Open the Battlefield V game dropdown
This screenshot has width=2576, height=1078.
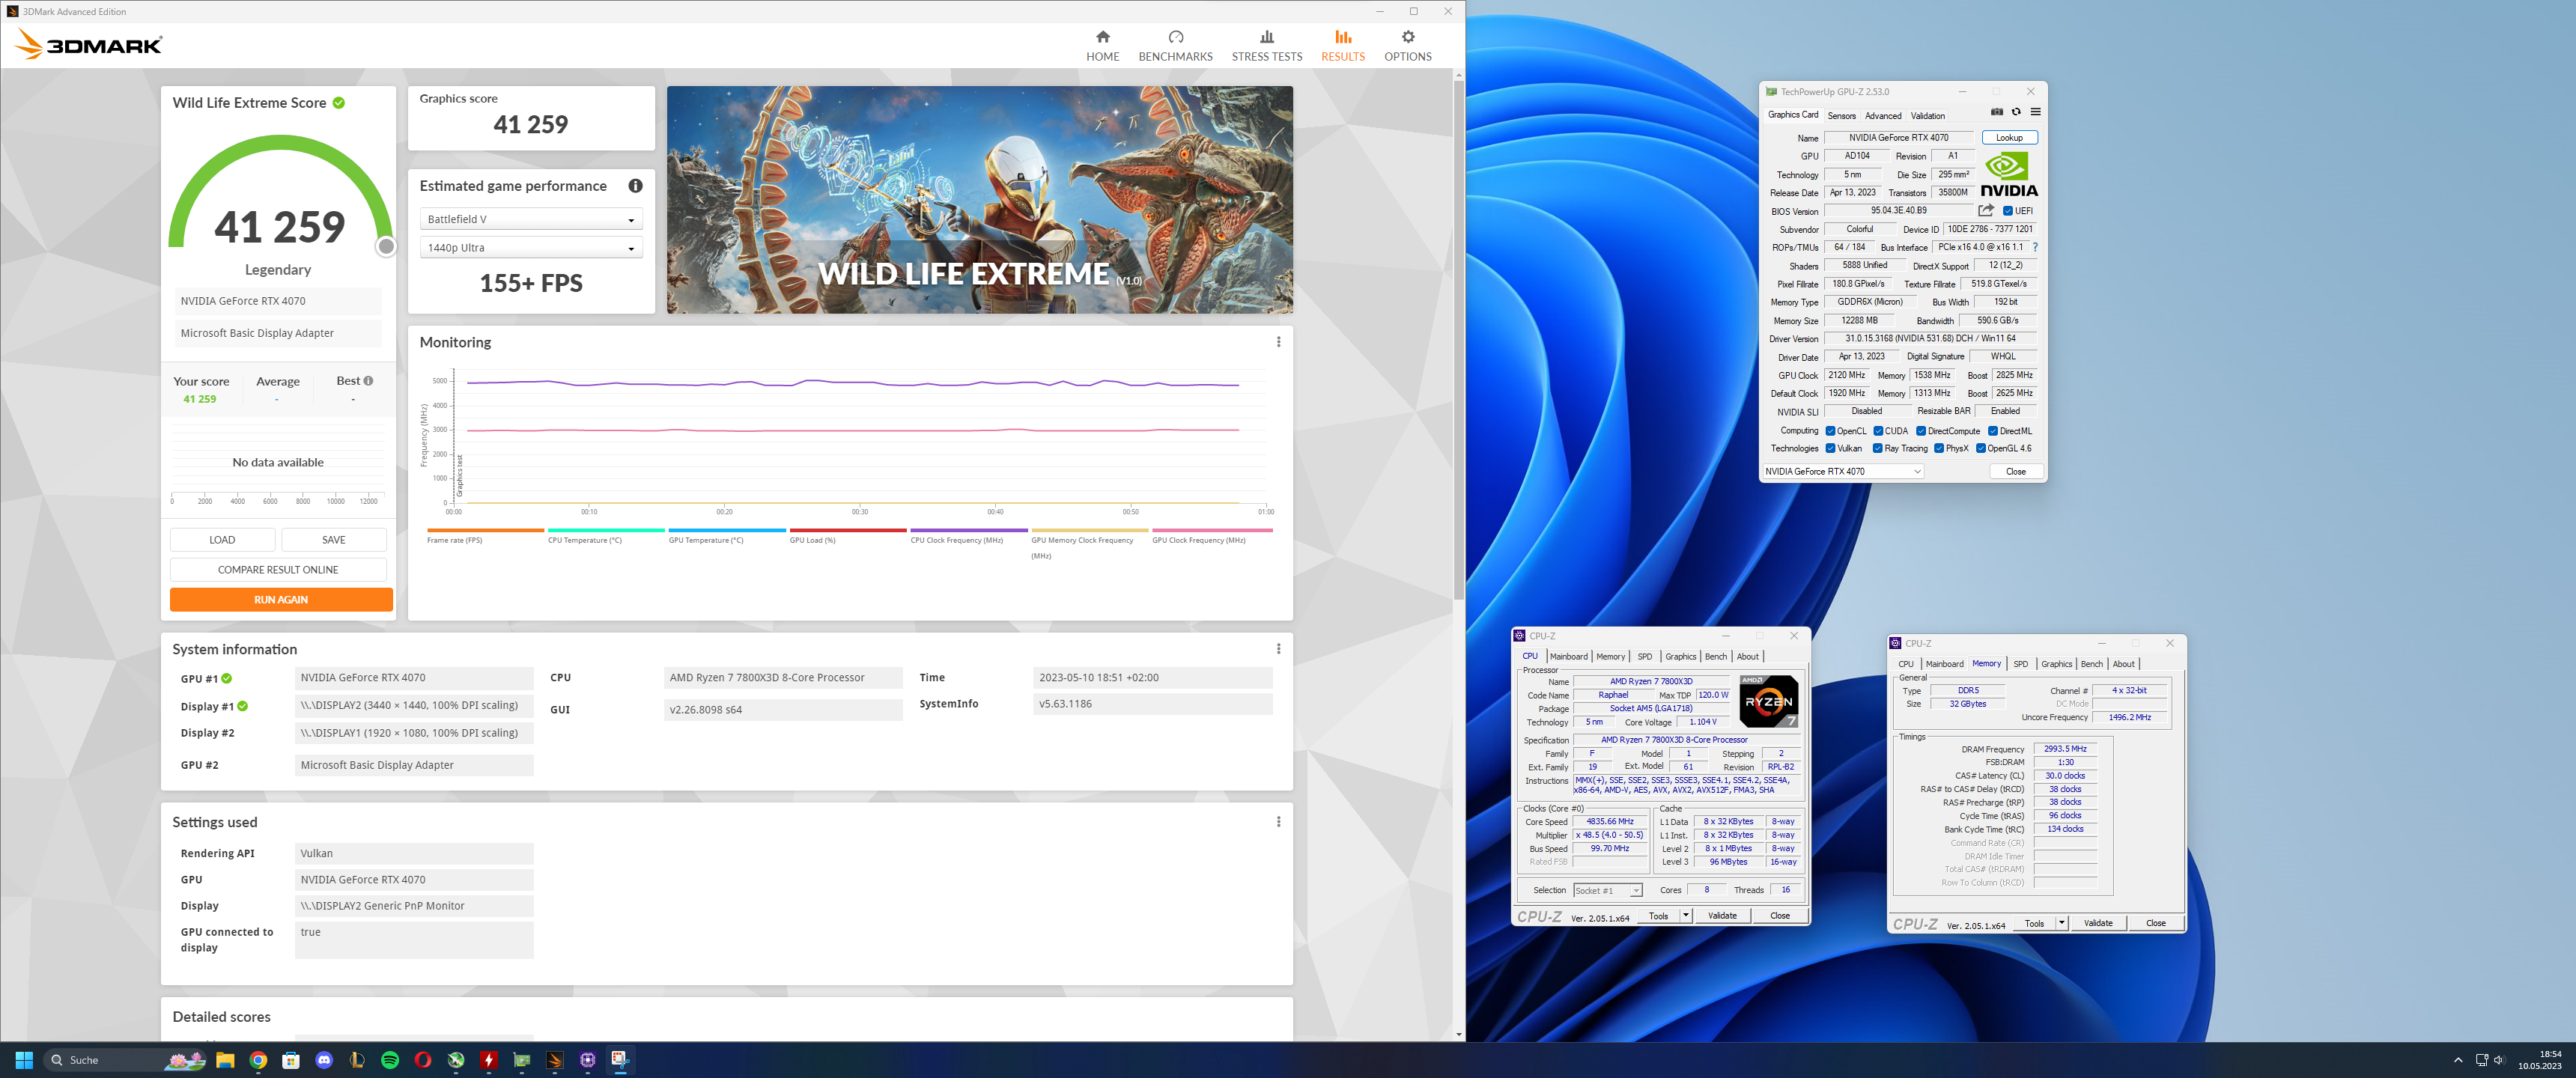(x=531, y=219)
